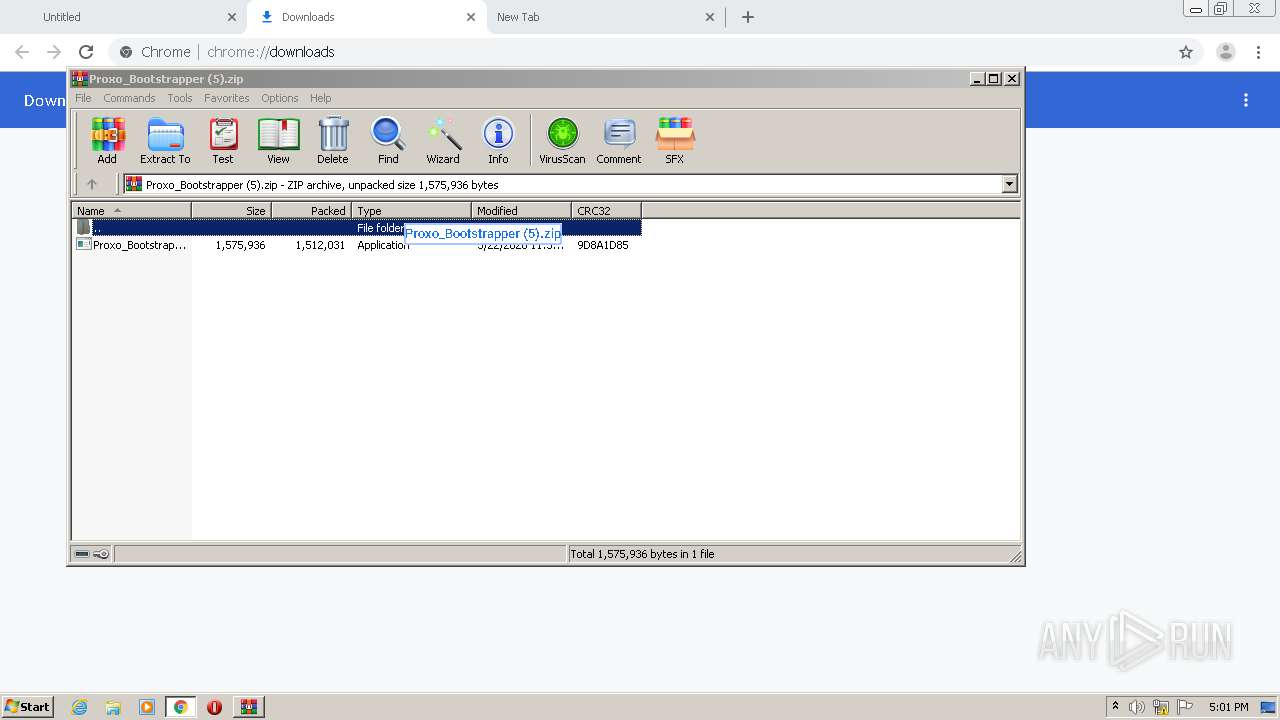Open Chrome three-dot menu
1280x720 pixels.
point(1258,52)
